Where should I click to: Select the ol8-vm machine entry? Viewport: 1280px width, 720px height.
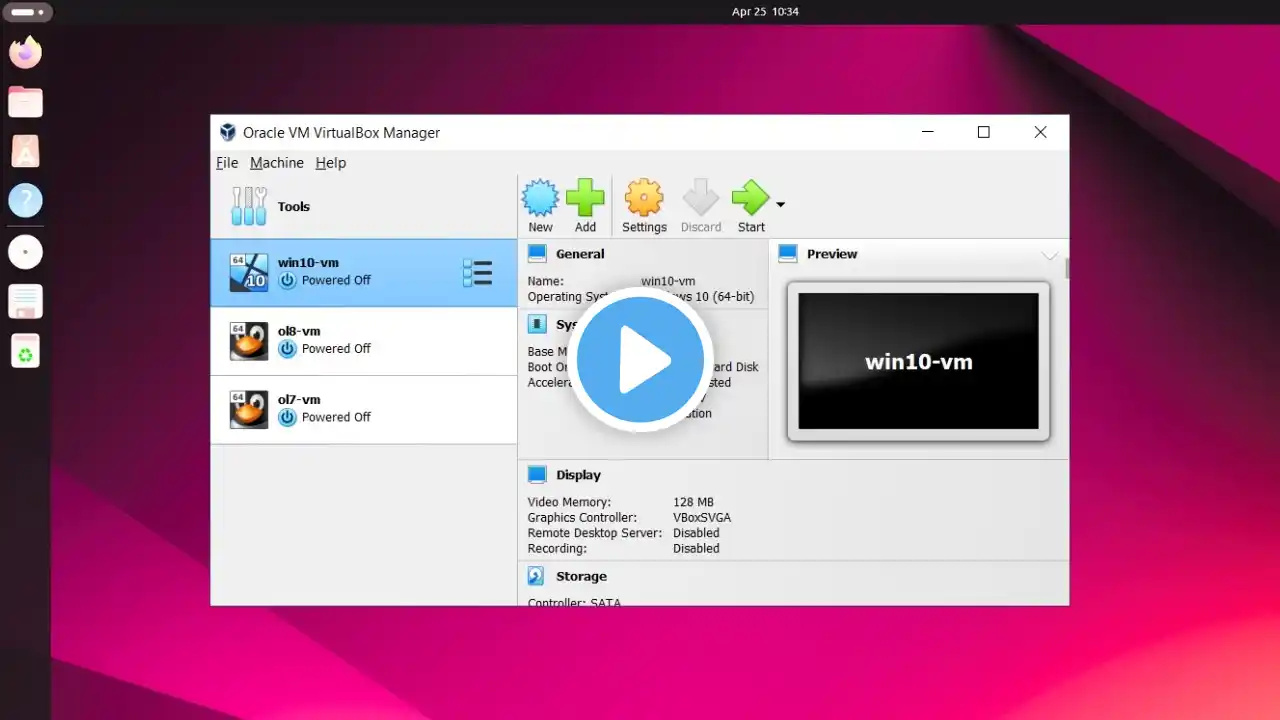364,341
